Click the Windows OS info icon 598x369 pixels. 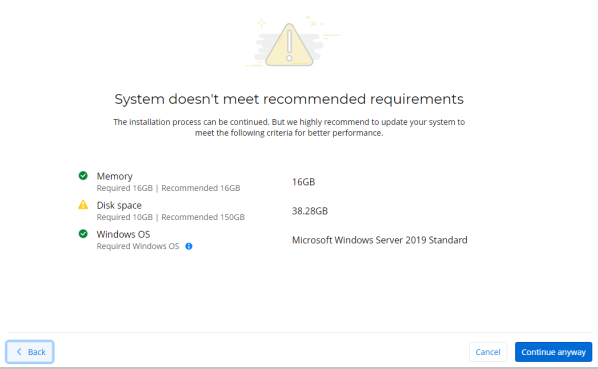[188, 246]
